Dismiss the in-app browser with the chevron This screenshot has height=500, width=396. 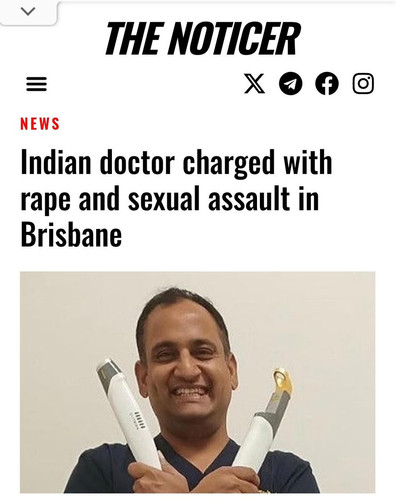point(28,12)
